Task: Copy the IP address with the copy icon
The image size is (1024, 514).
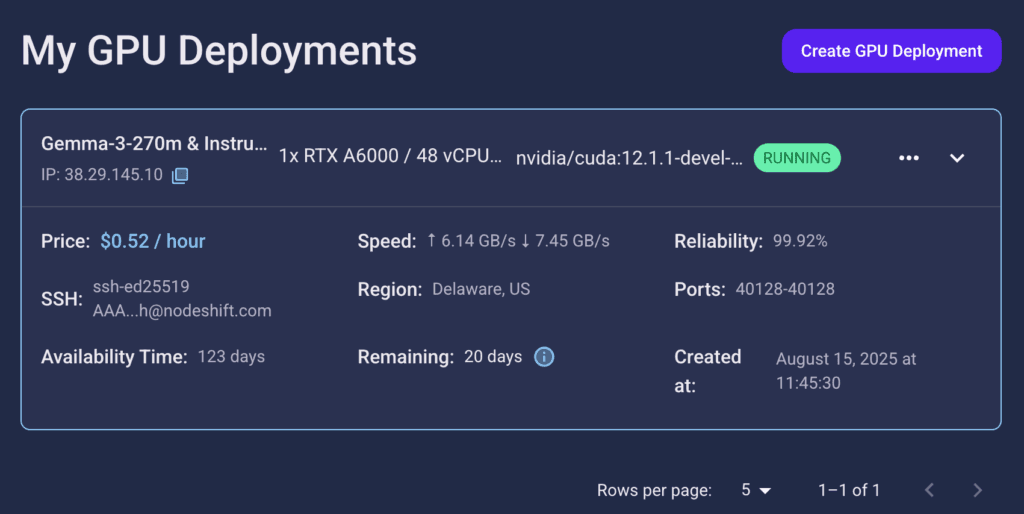Action: (x=180, y=175)
